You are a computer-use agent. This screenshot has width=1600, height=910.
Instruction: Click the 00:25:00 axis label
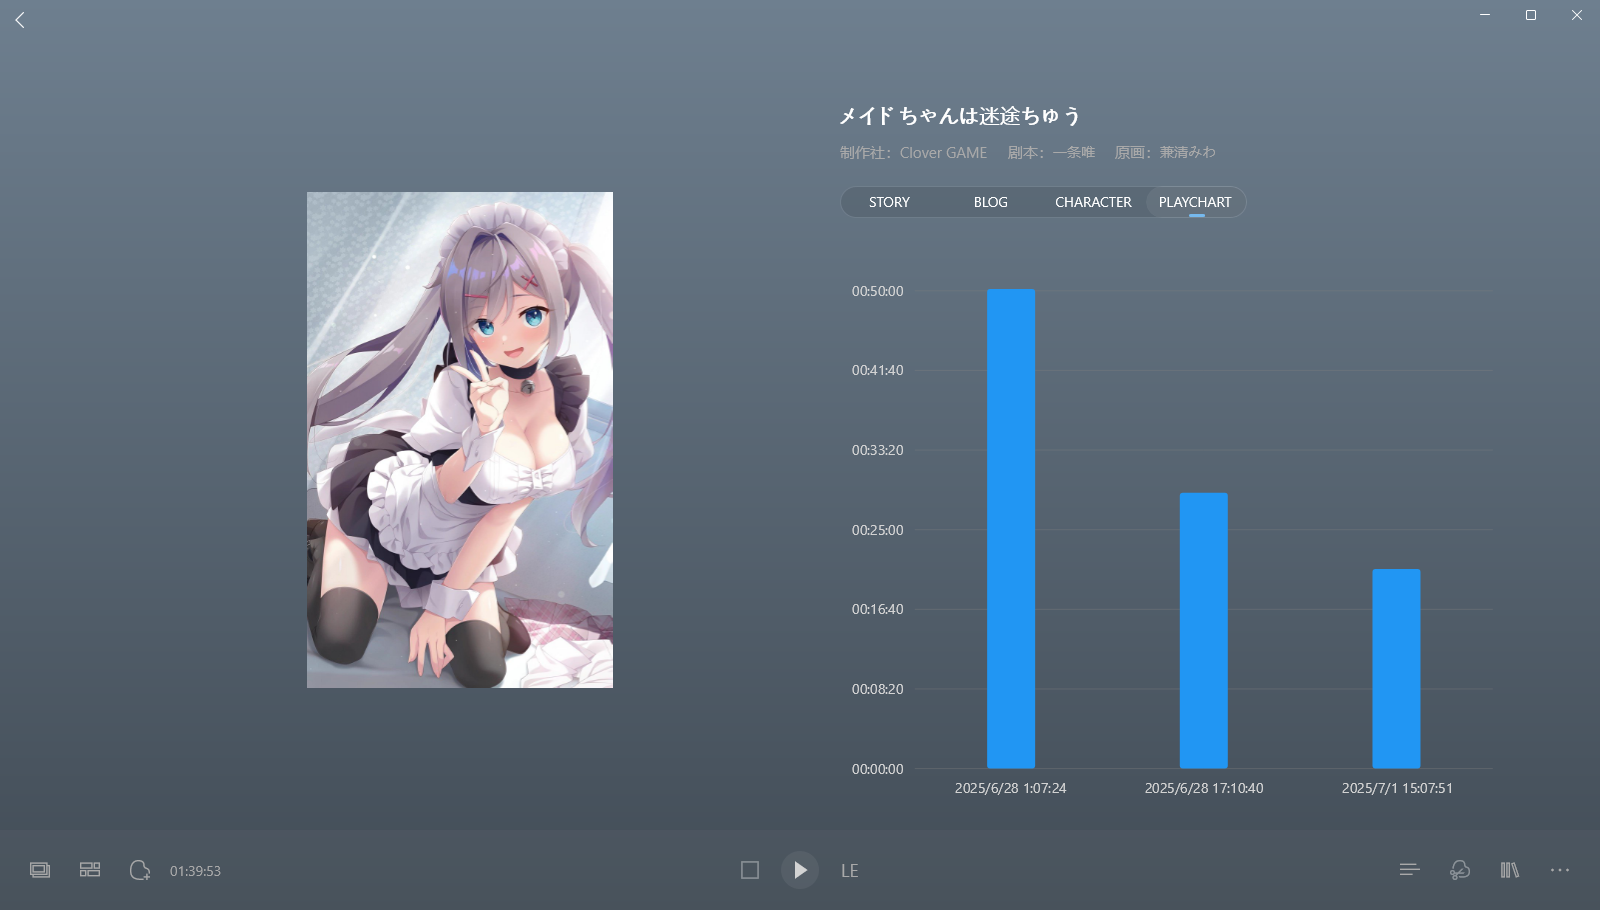click(x=877, y=530)
